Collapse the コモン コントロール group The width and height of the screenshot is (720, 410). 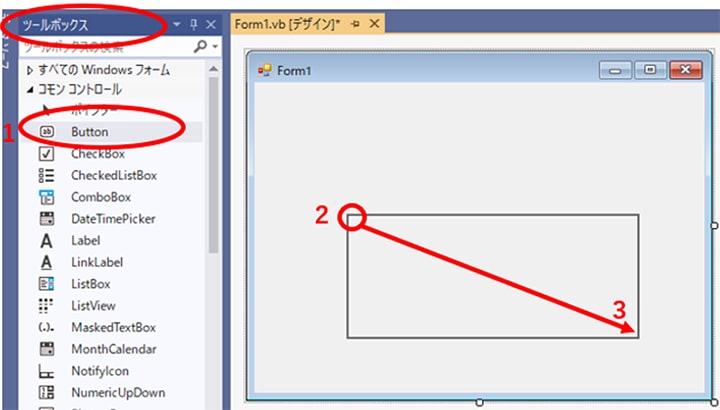[x=30, y=90]
